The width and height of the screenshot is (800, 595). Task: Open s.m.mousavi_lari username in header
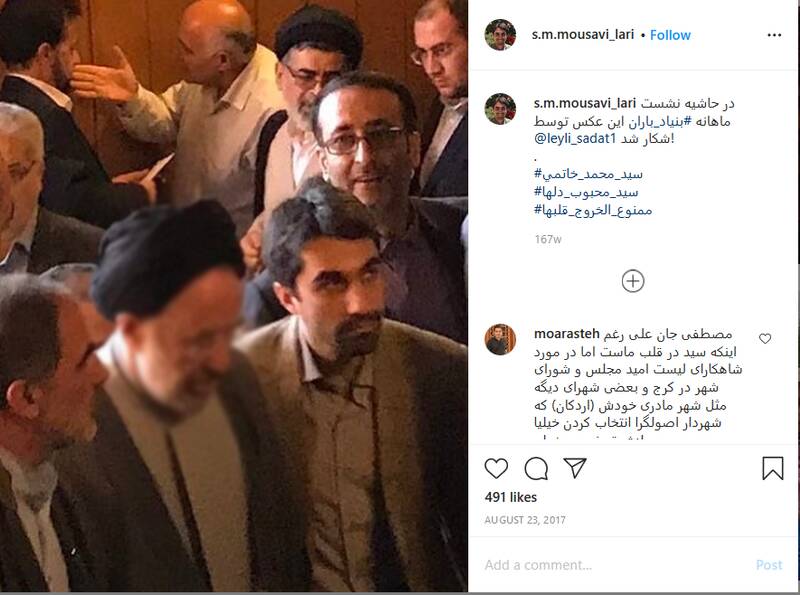[583, 35]
